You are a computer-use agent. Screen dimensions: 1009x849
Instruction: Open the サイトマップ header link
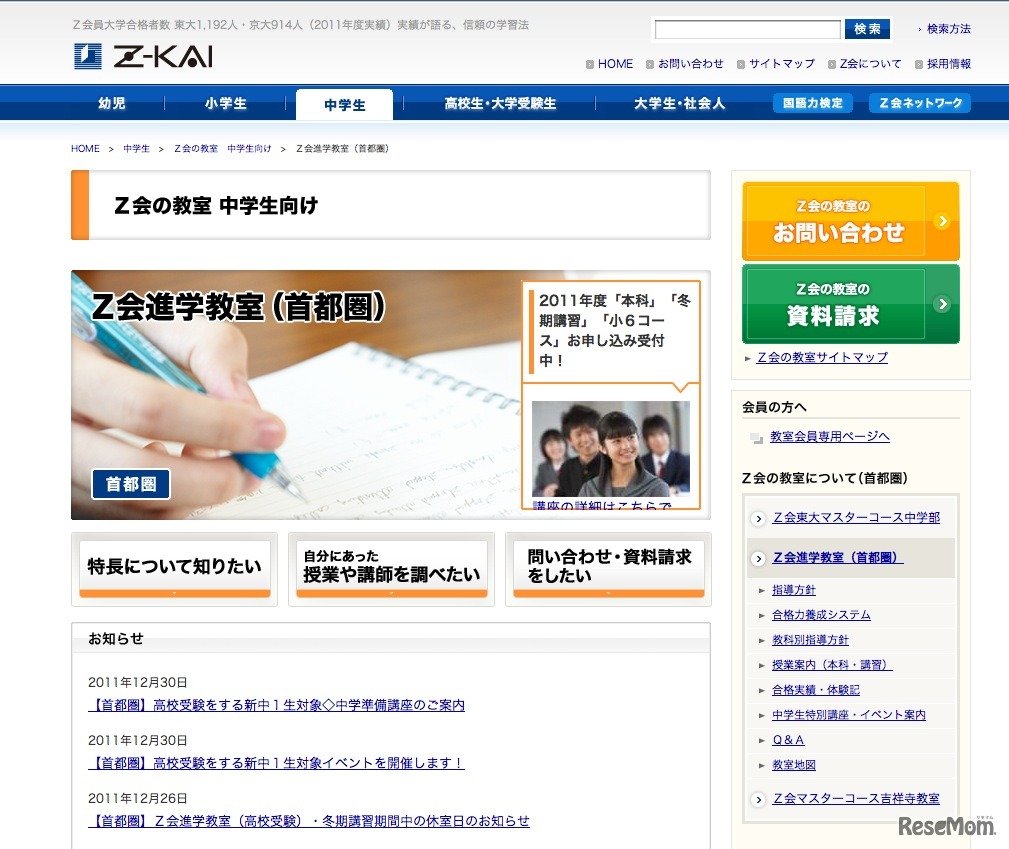(782, 64)
